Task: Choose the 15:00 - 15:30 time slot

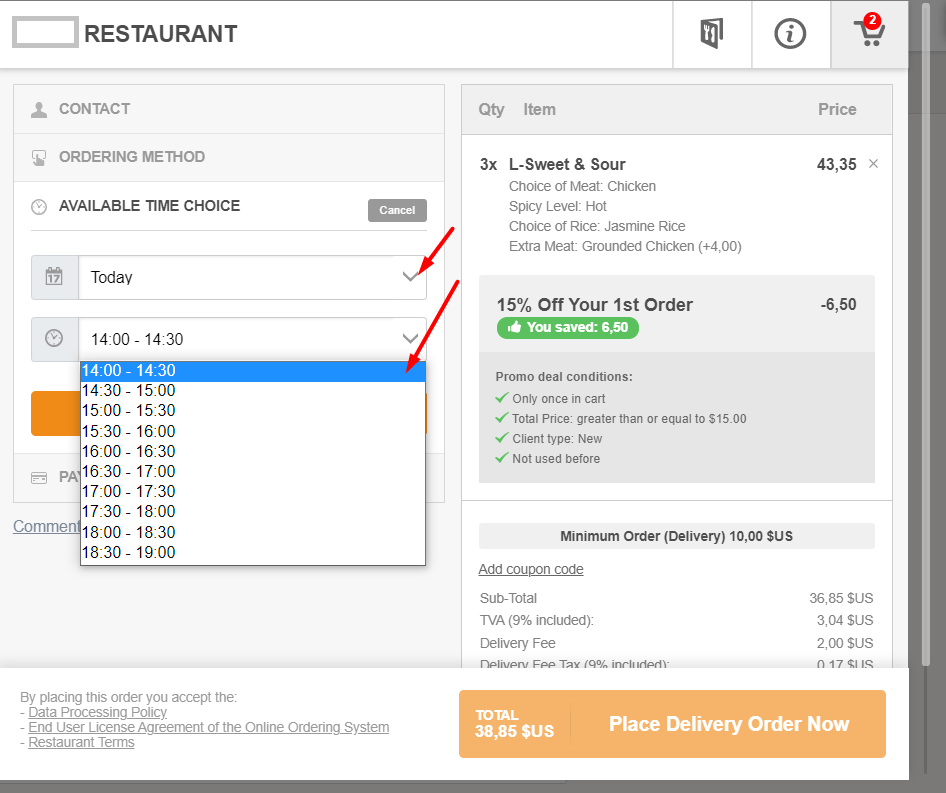Action: pos(253,410)
